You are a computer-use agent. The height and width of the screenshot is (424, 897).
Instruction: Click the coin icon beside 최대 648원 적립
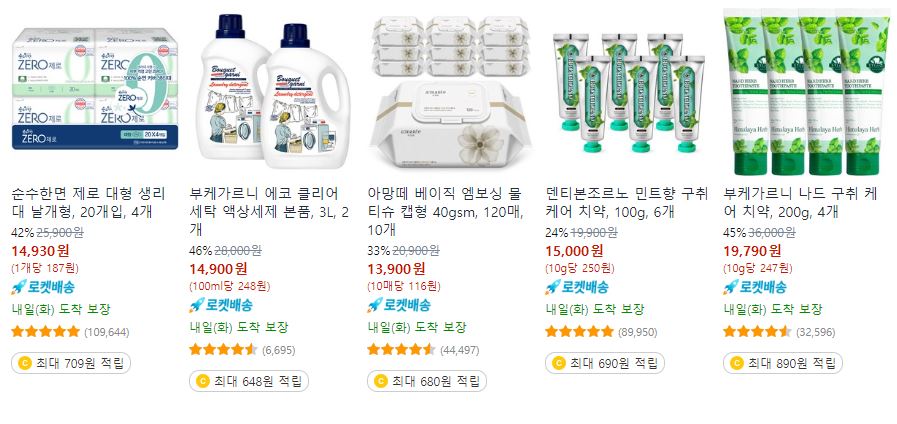pos(202,381)
